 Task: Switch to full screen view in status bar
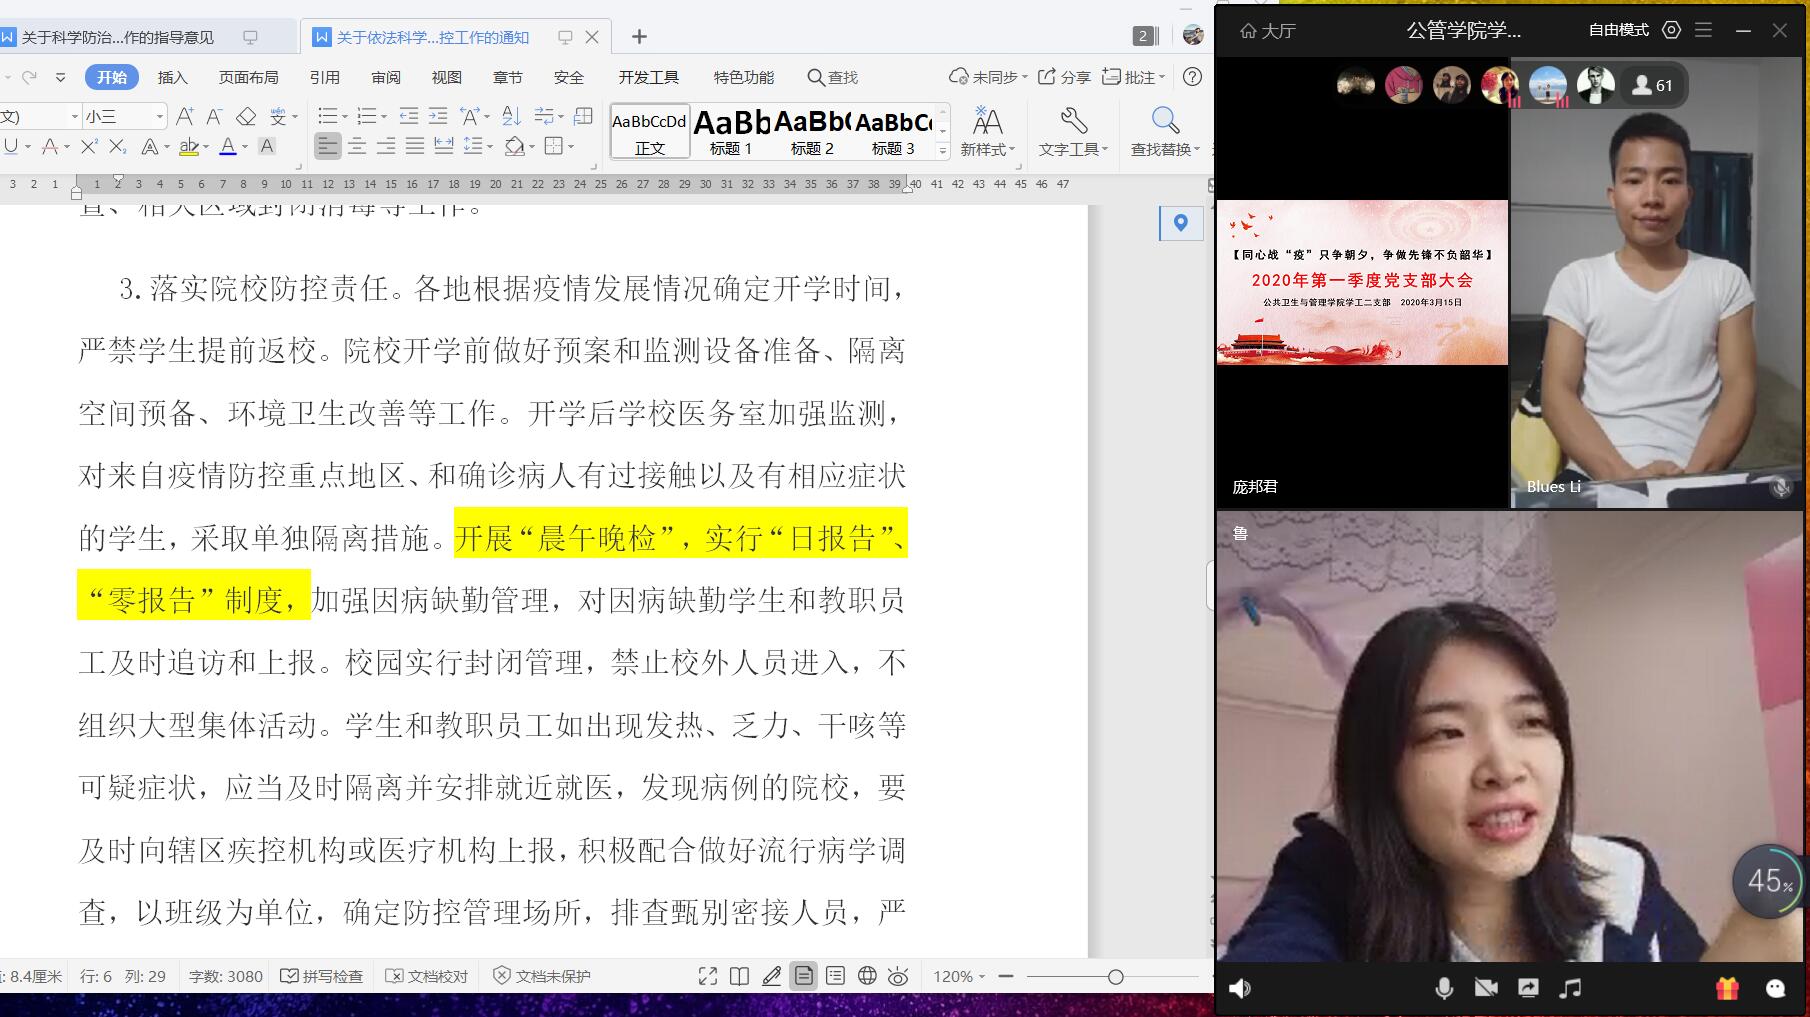(x=708, y=976)
